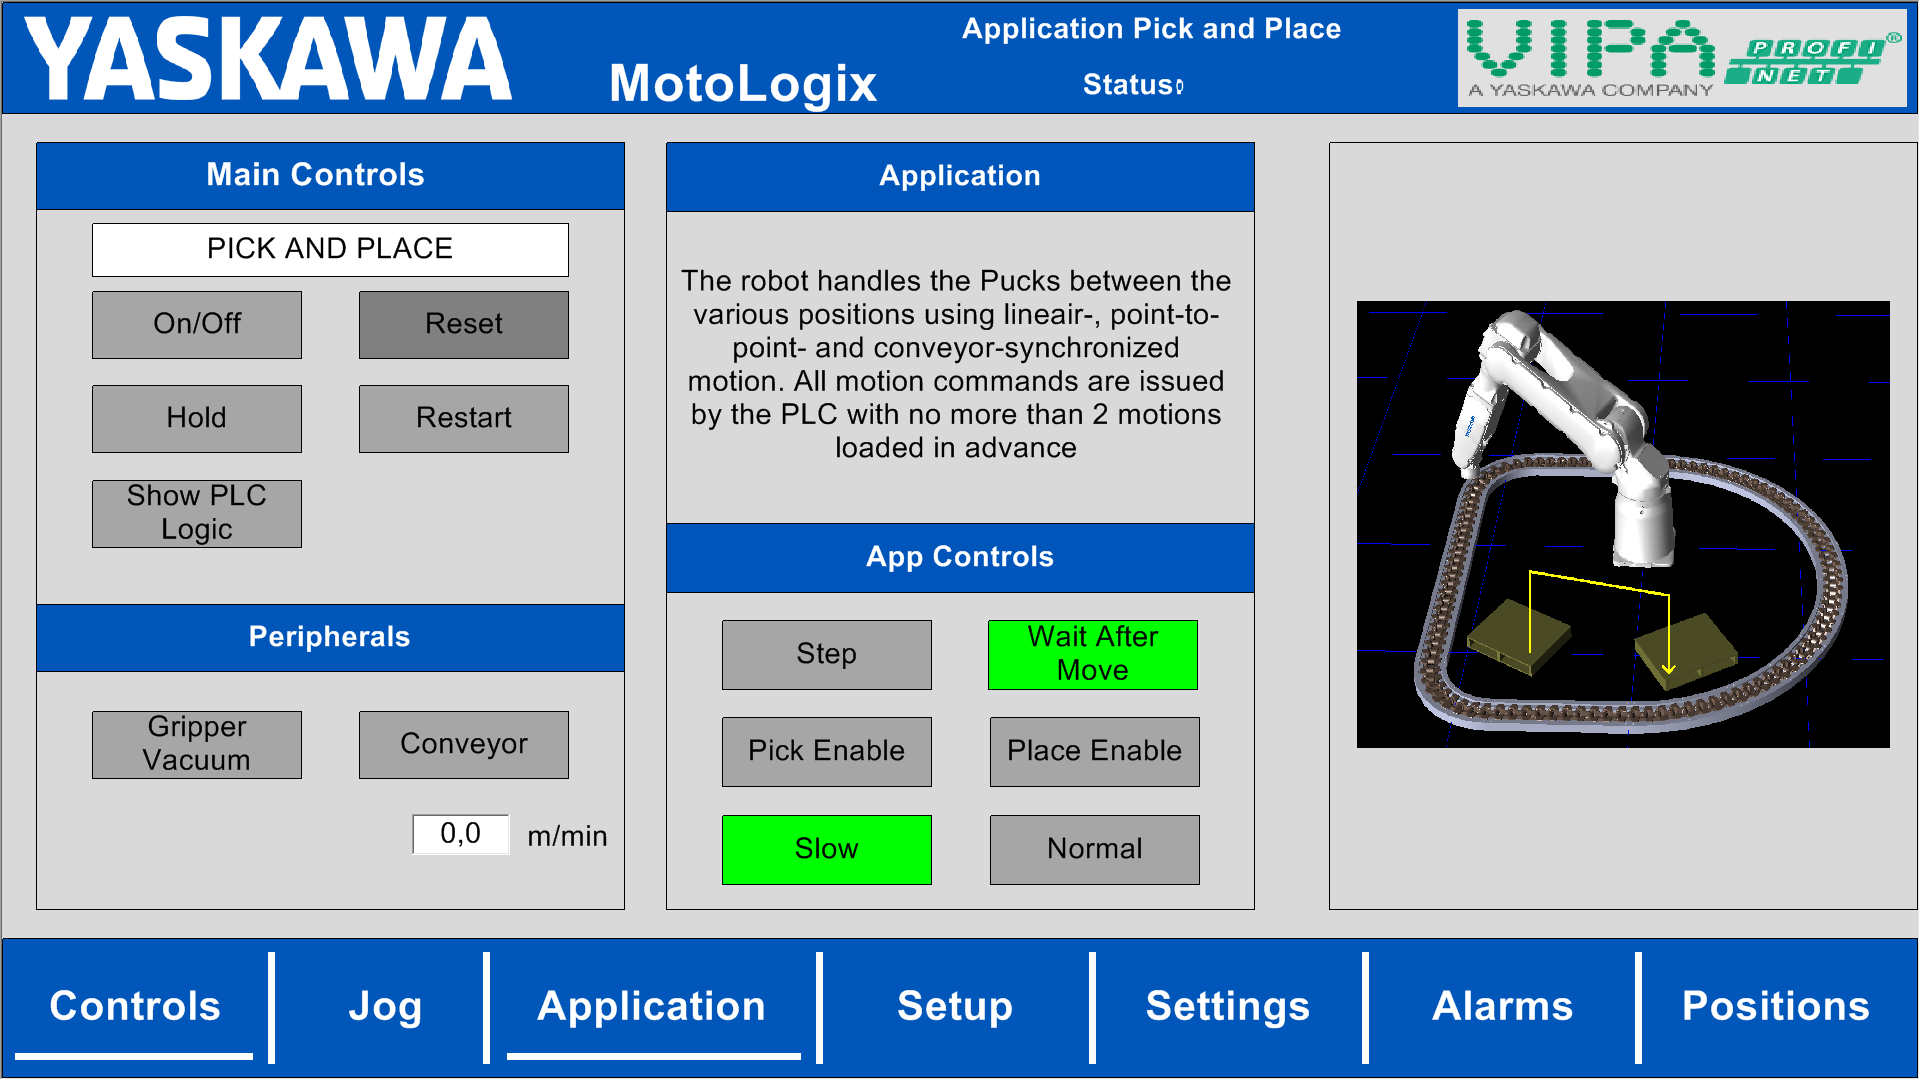Image resolution: width=1920 pixels, height=1080 pixels.
Task: Toggle the Conveyor peripheral
Action: click(464, 745)
